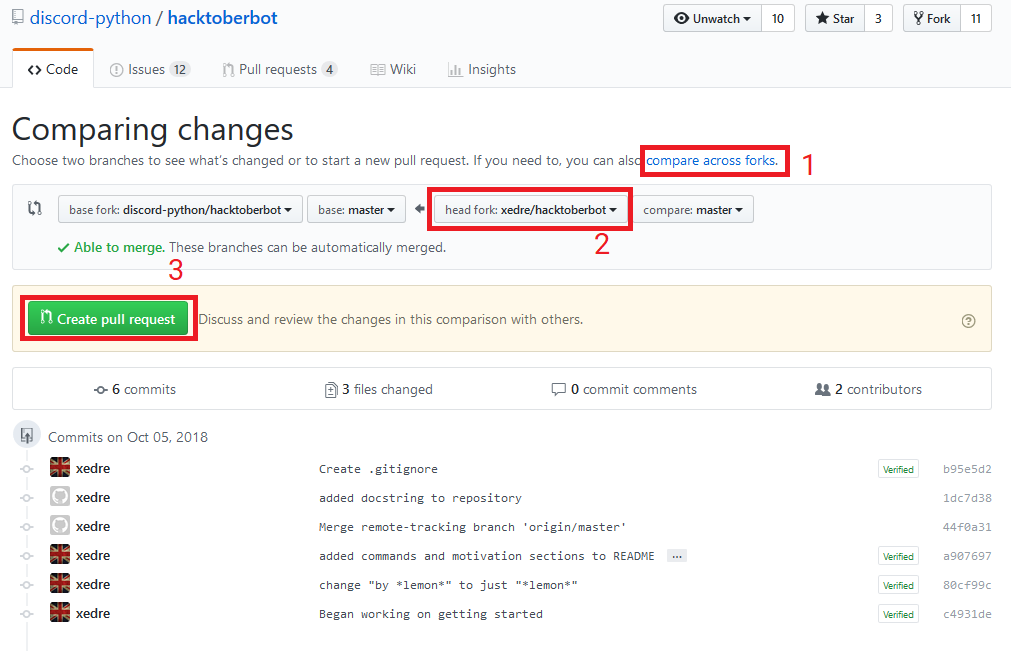The image size is (1011, 655).
Task: Open commit hash a907697
Action: [x=967, y=556]
